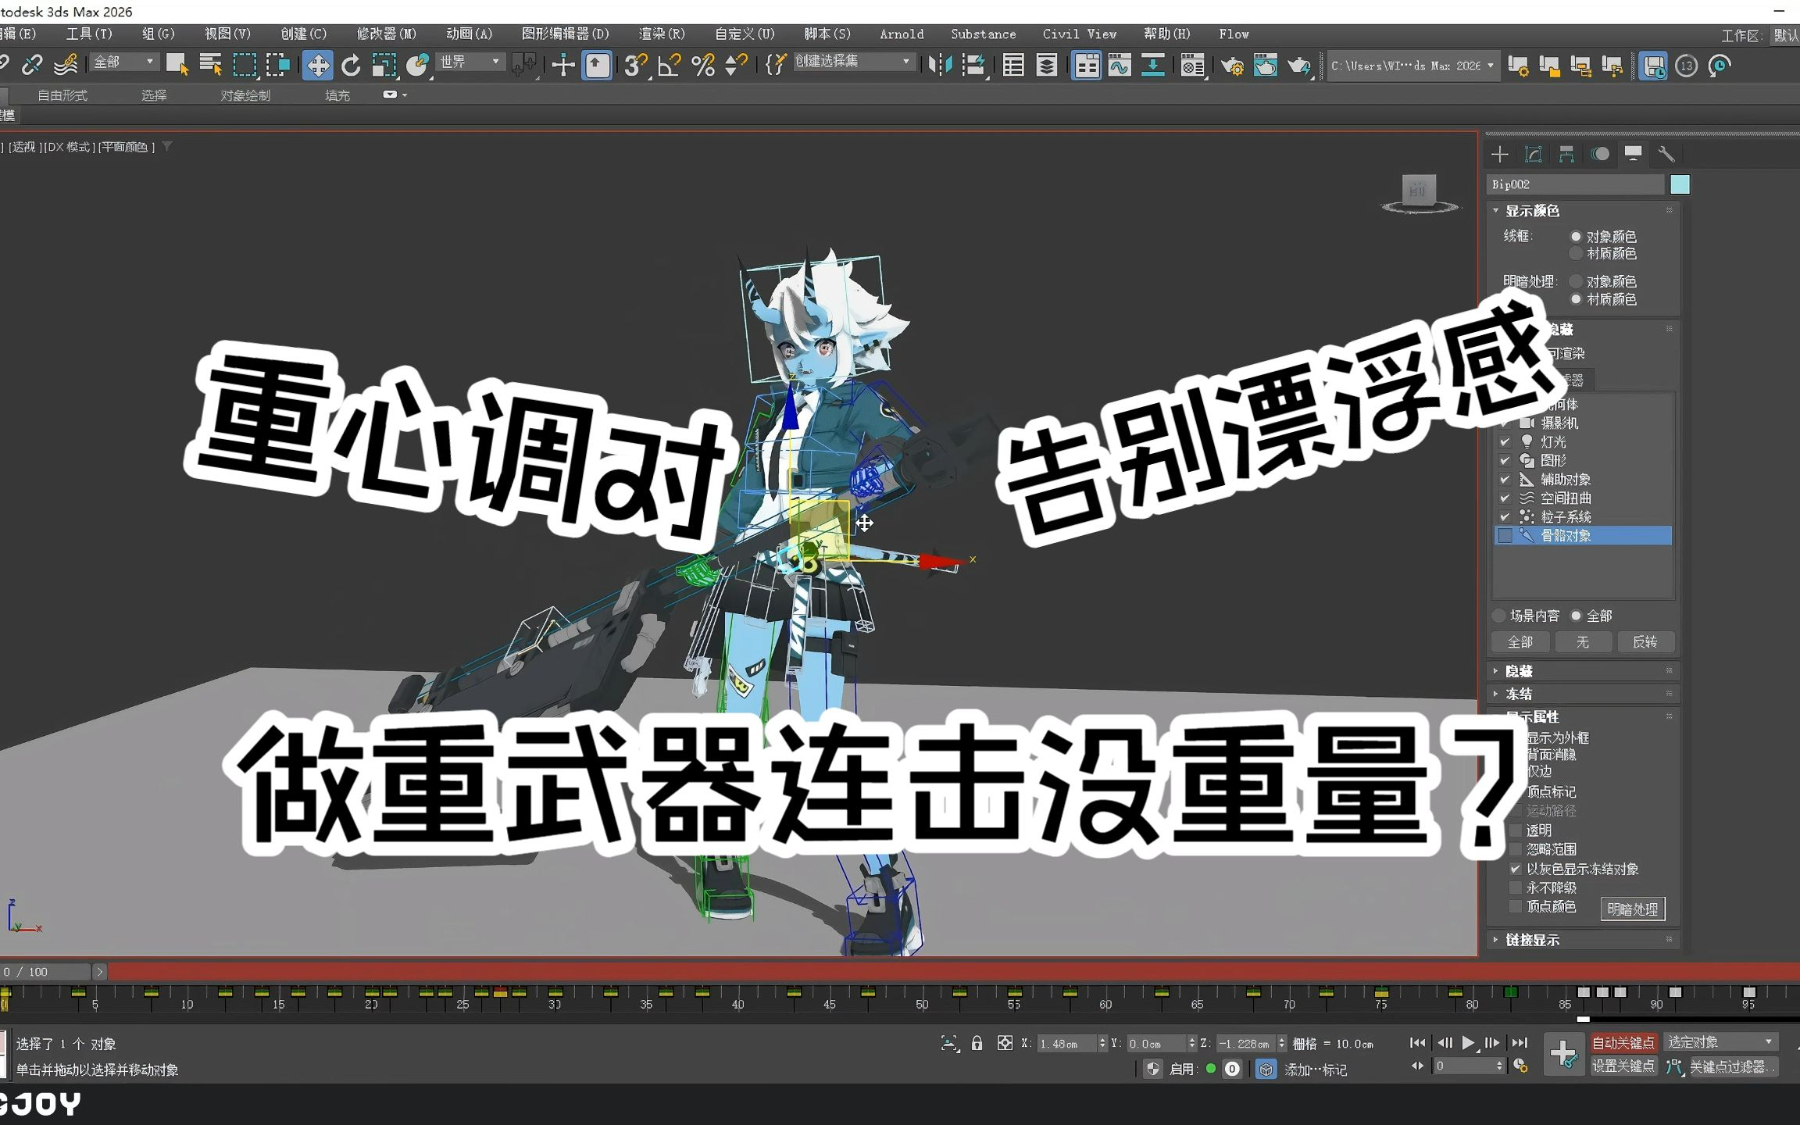Open Select by Name list
1800x1125 pixels.
pos(210,65)
